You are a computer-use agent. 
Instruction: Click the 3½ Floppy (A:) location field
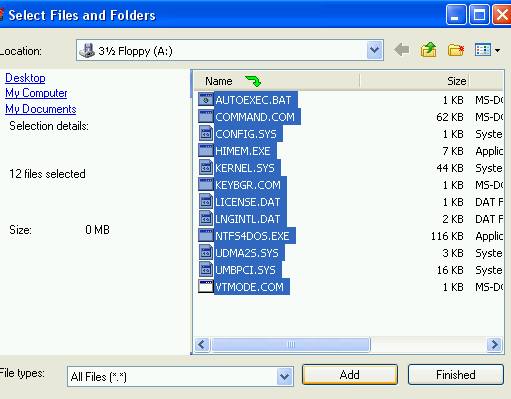pyautogui.click(x=229, y=50)
